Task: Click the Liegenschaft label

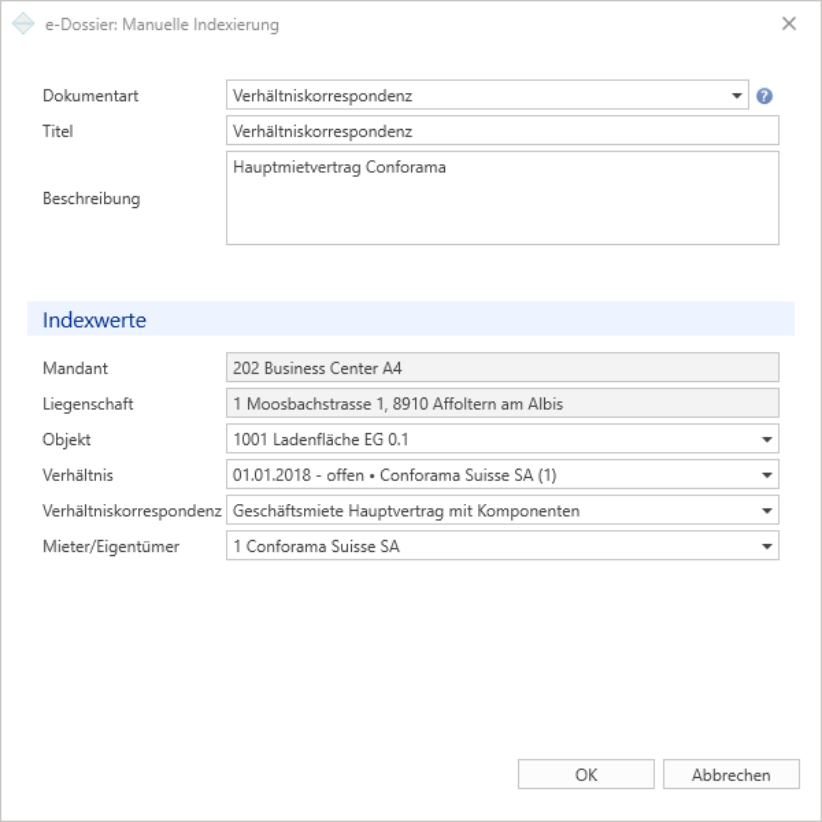Action: tap(88, 404)
